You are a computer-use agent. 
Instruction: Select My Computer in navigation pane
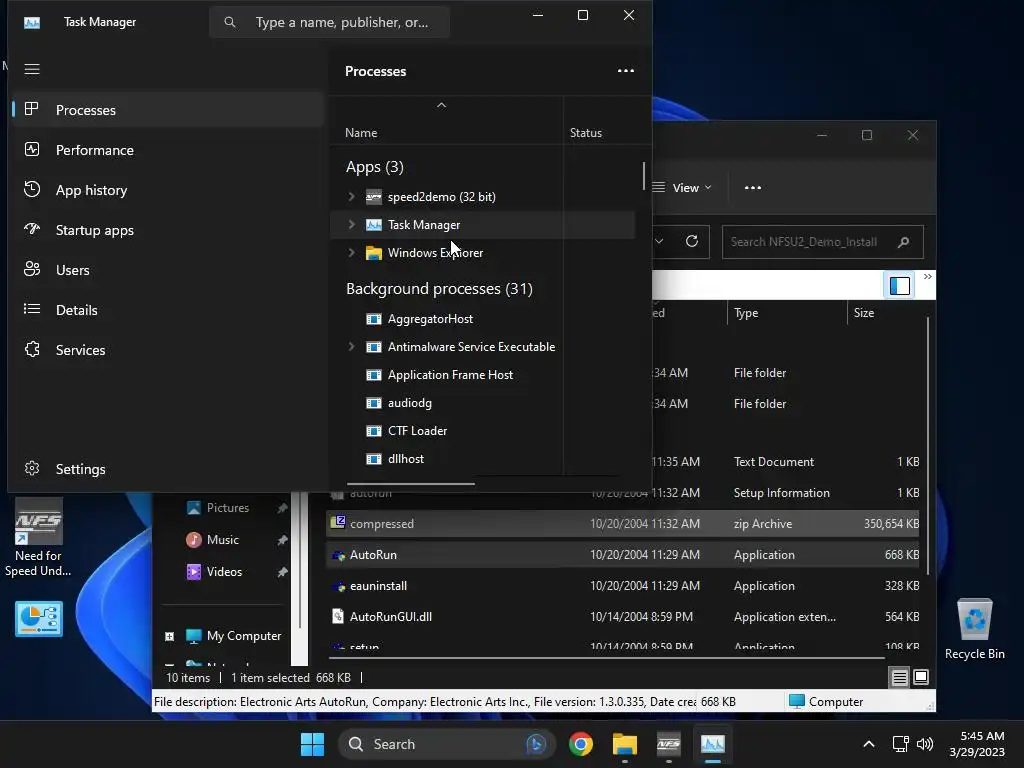point(244,636)
